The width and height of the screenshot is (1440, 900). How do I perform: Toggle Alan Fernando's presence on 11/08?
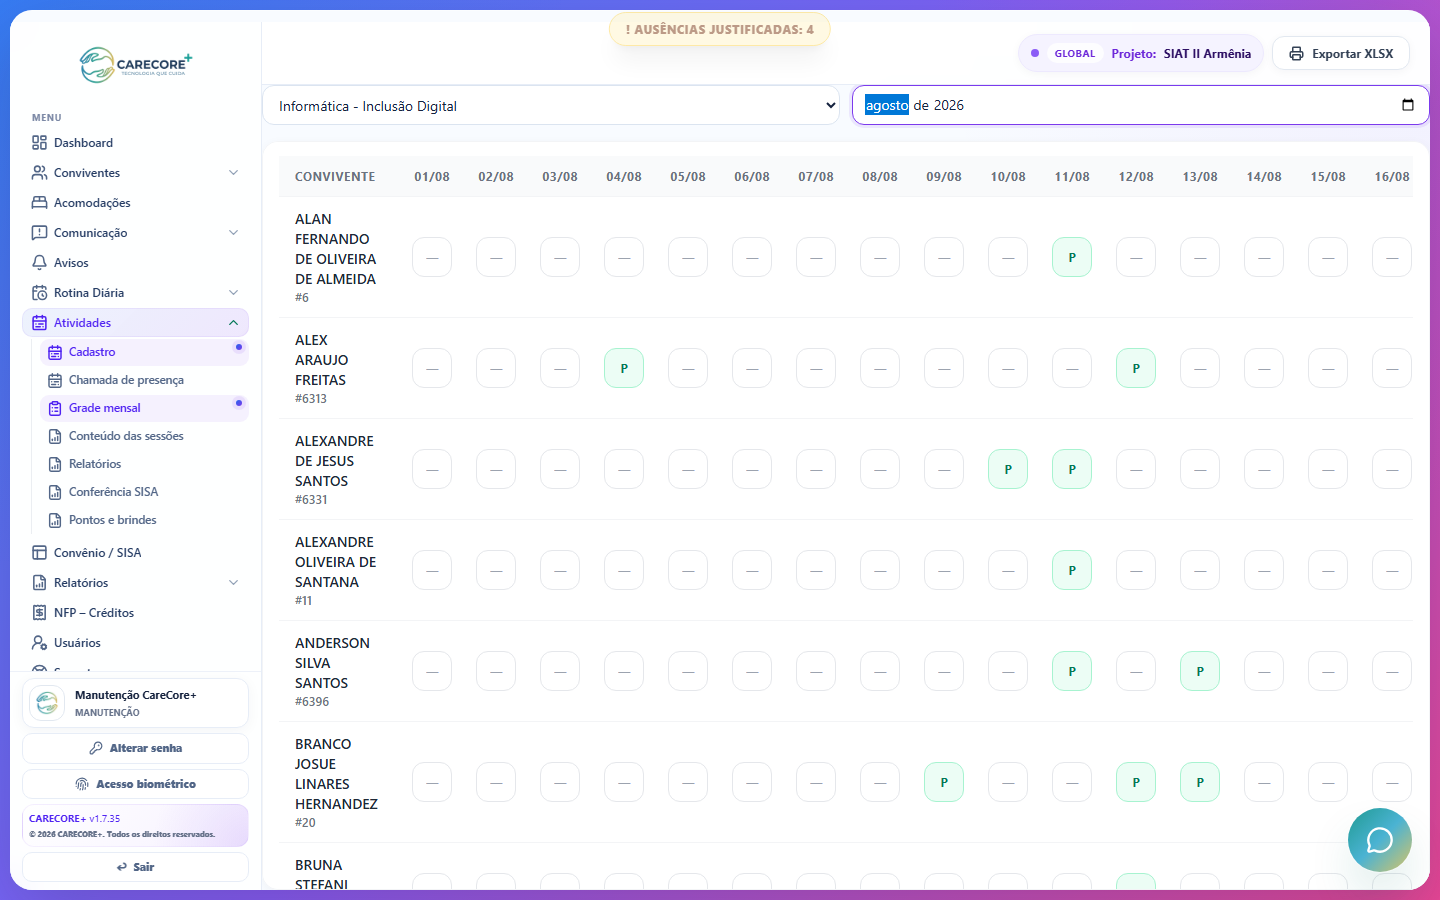pyautogui.click(x=1072, y=257)
